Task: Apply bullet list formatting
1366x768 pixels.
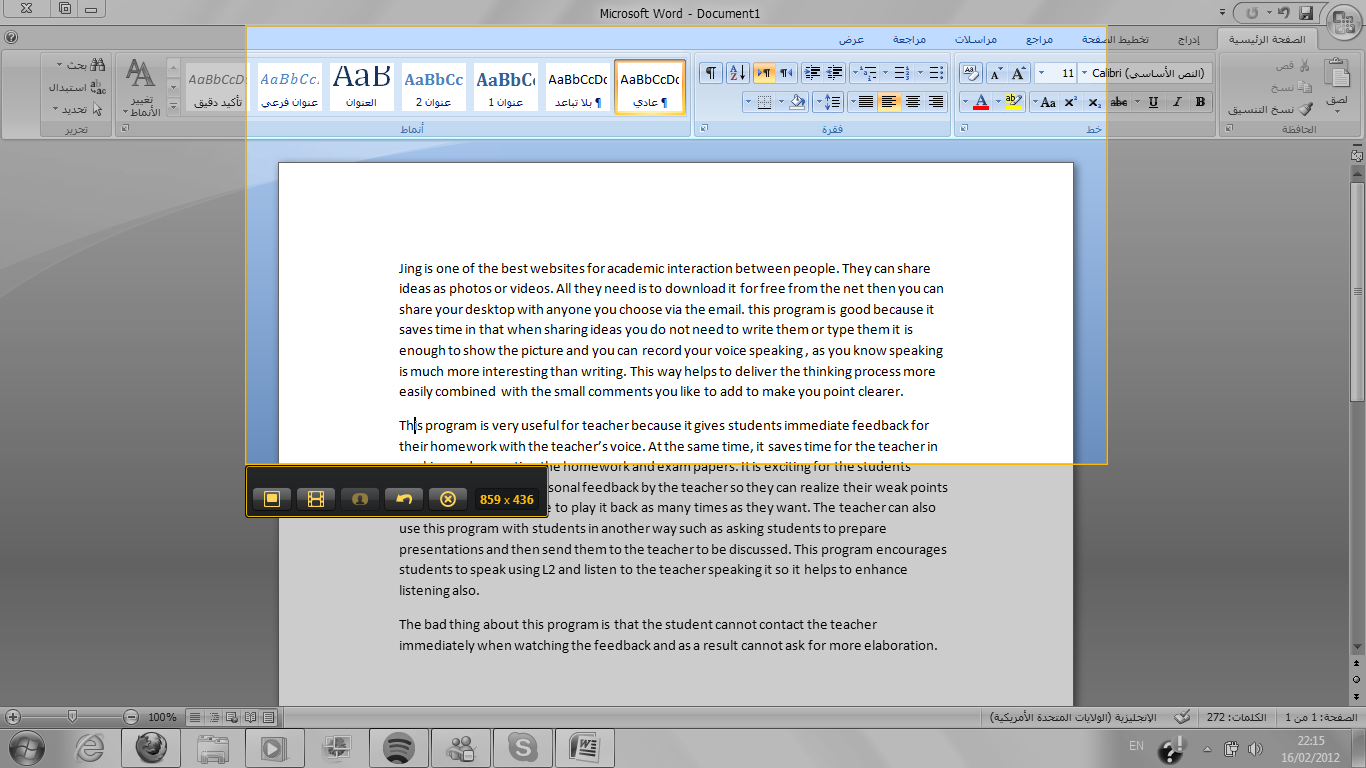Action: point(937,73)
